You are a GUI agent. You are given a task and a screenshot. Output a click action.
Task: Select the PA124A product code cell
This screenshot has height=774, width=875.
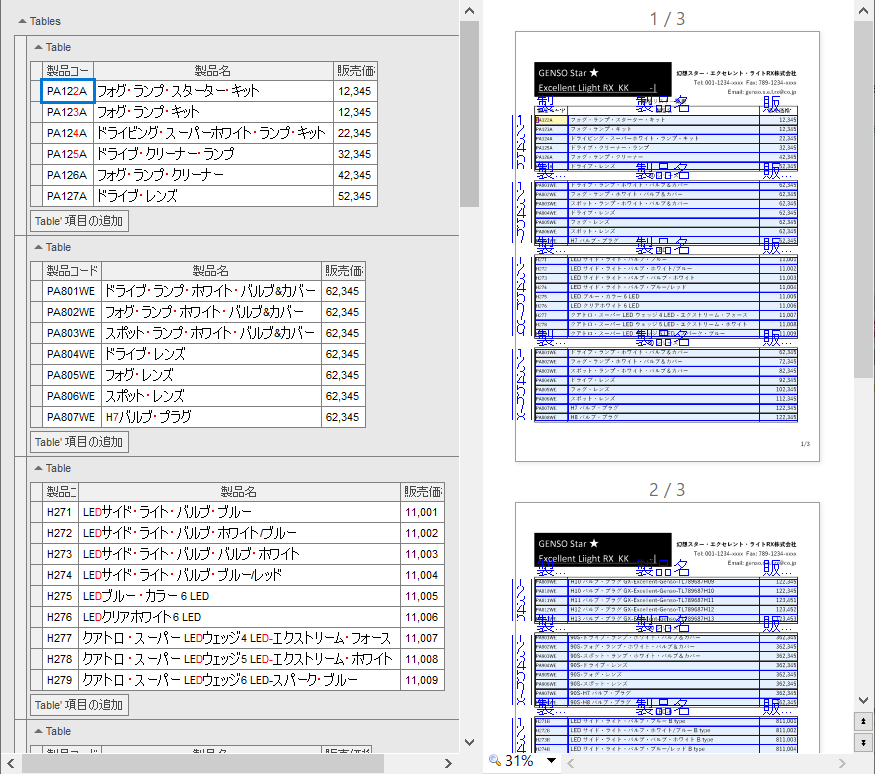pyautogui.click(x=68, y=133)
